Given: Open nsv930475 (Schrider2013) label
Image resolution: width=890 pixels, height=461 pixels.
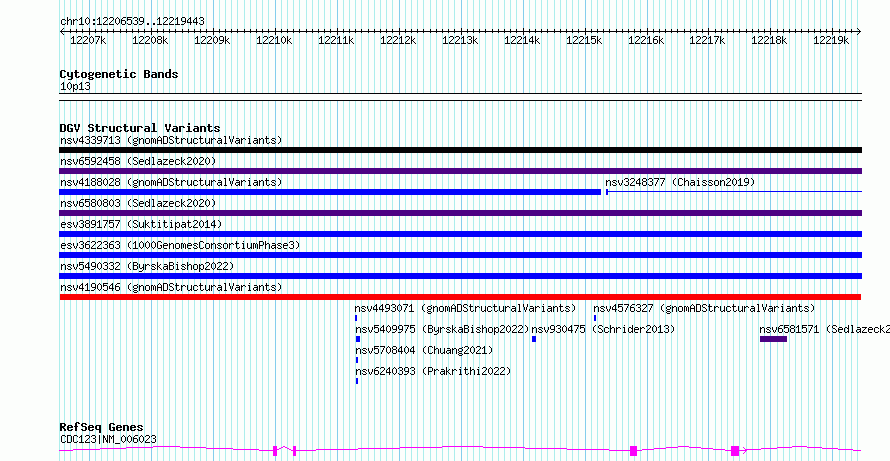Looking at the screenshot, I should (x=603, y=329).
